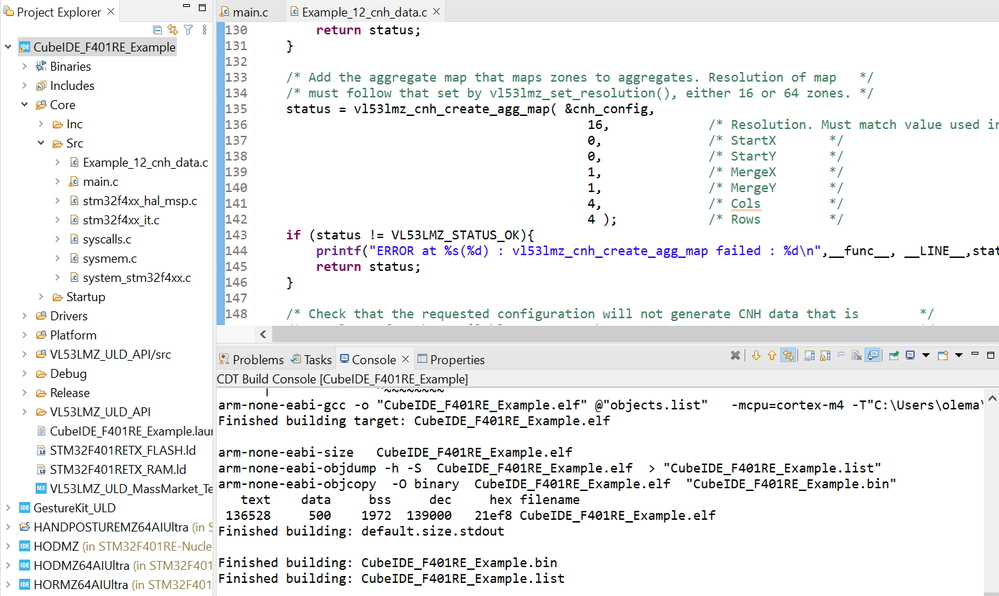This screenshot has height=596, width=999.
Task: Open Project Explorer view menu (three dots)
Action: click(205, 29)
